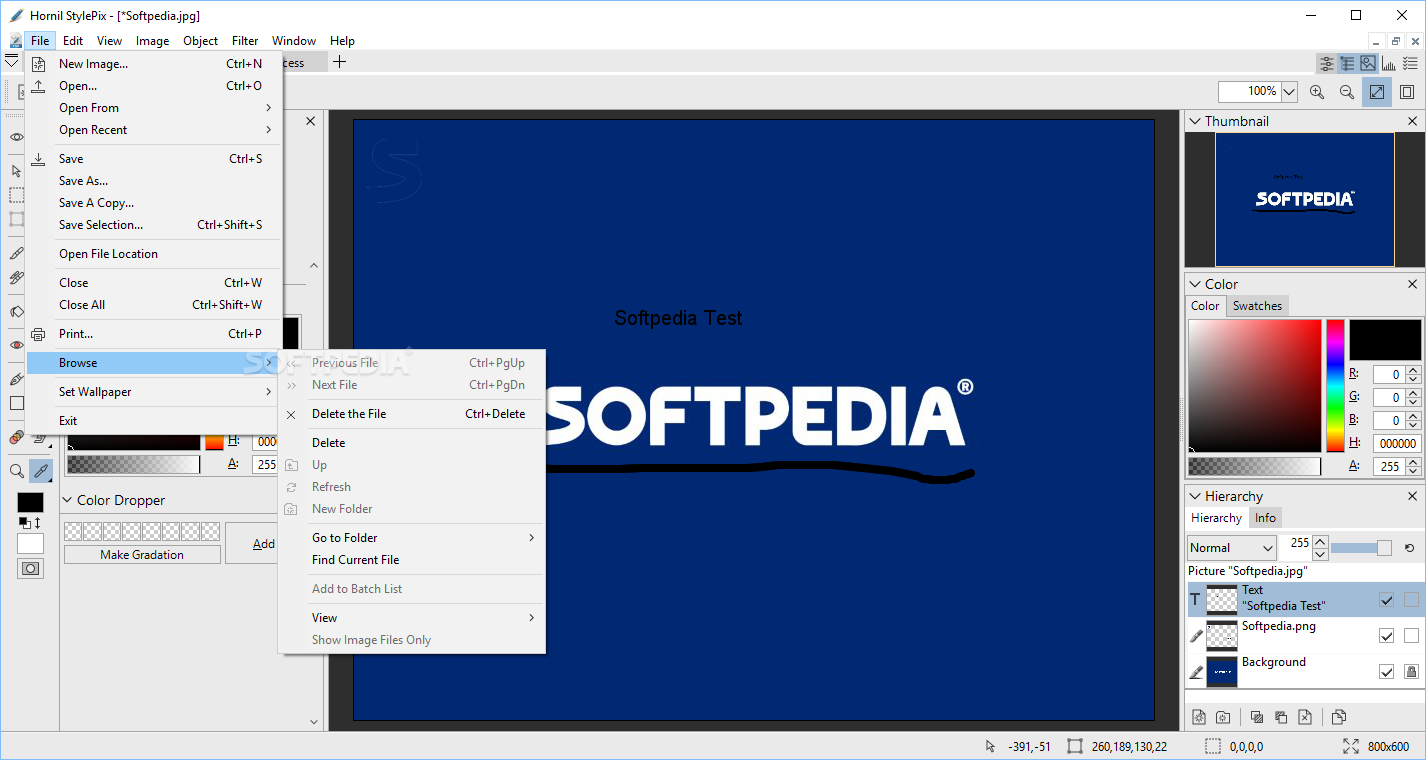Select the clone stamp tool
Screen dimensions: 1426x760
[16, 277]
